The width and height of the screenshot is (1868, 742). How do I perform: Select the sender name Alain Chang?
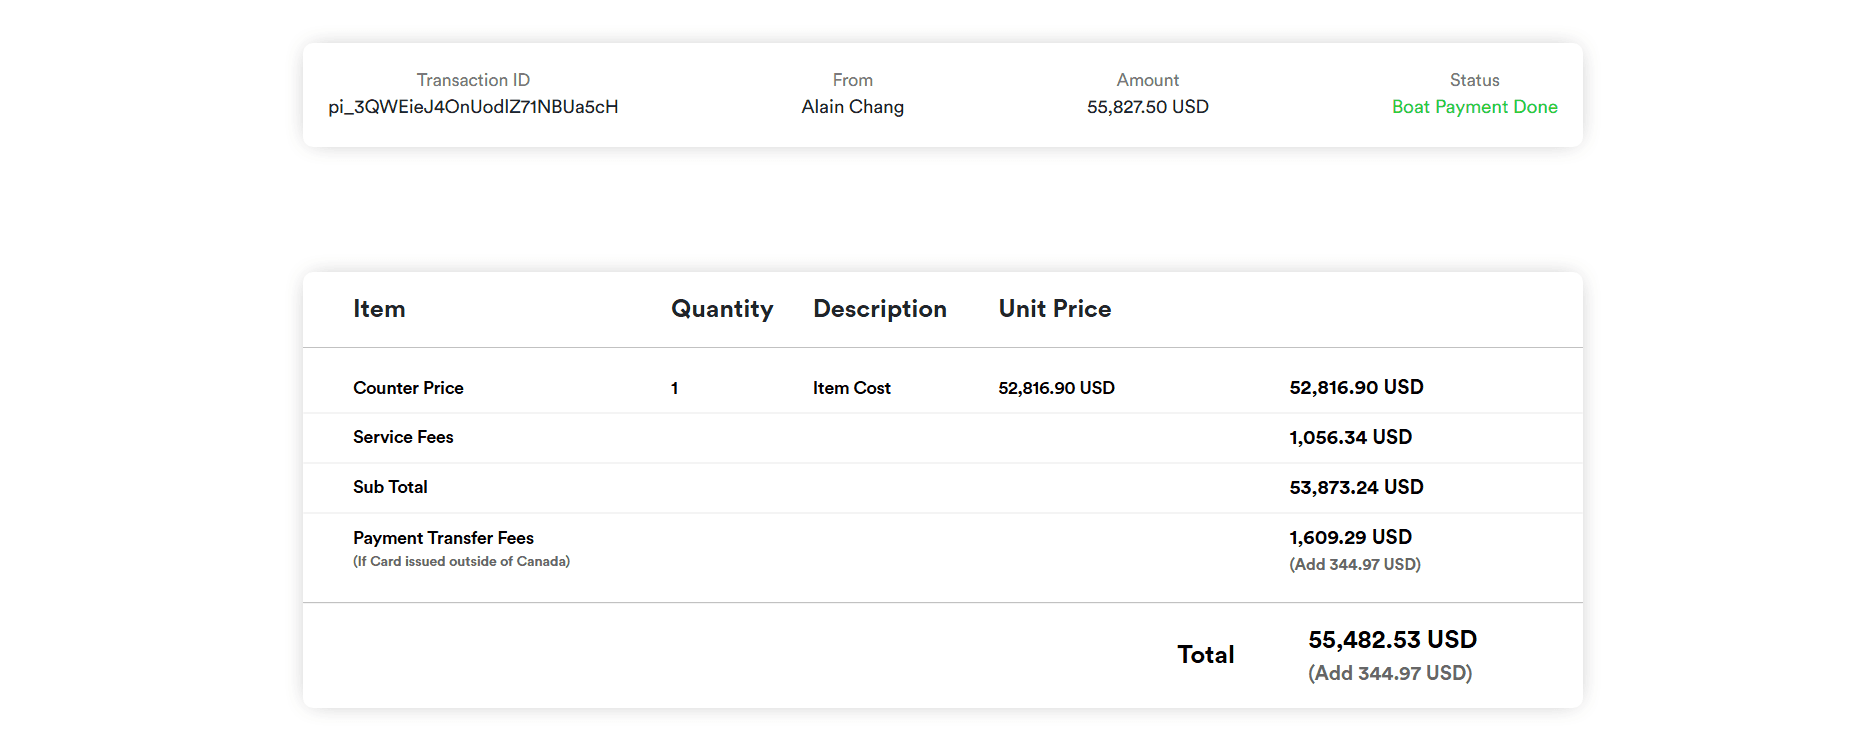pyautogui.click(x=852, y=107)
